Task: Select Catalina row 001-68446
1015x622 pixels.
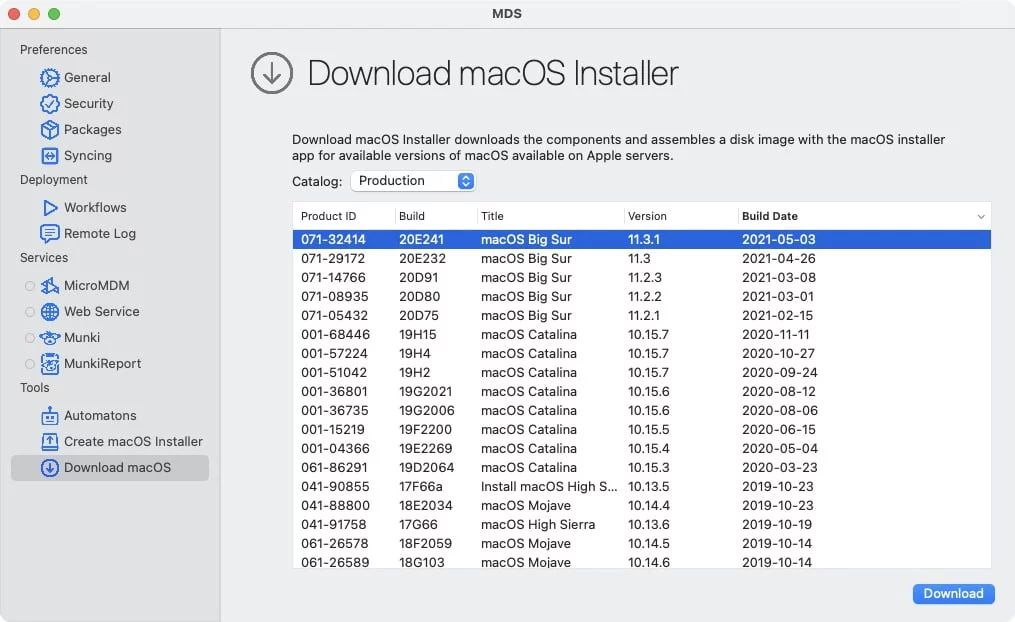Action: 641,335
